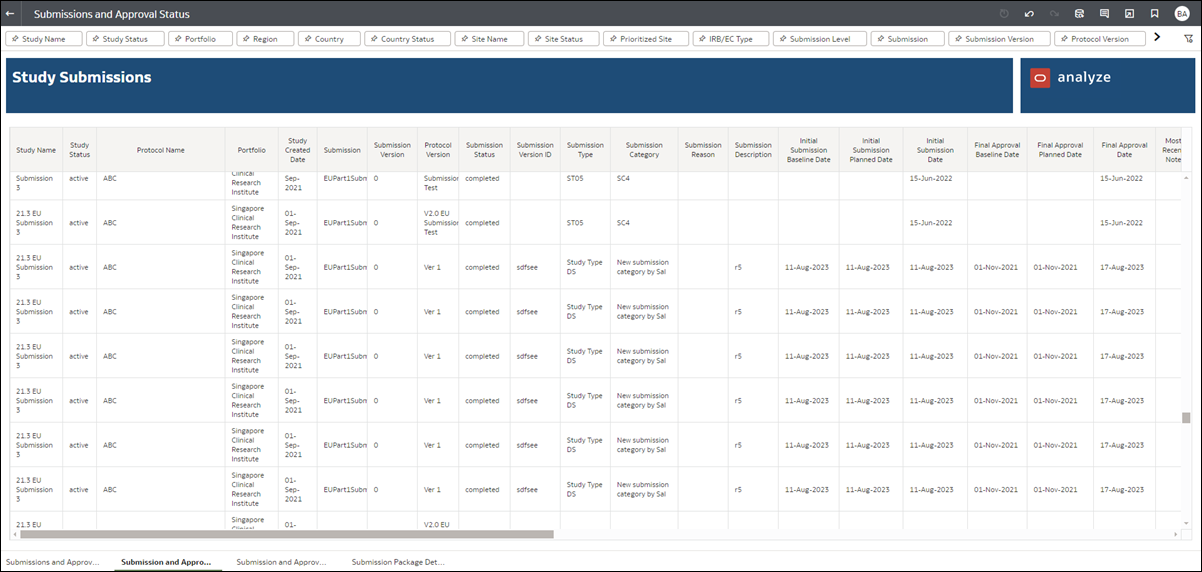1202x572 pixels.
Task: Click the Submission Status column header
Action: click(x=485, y=150)
